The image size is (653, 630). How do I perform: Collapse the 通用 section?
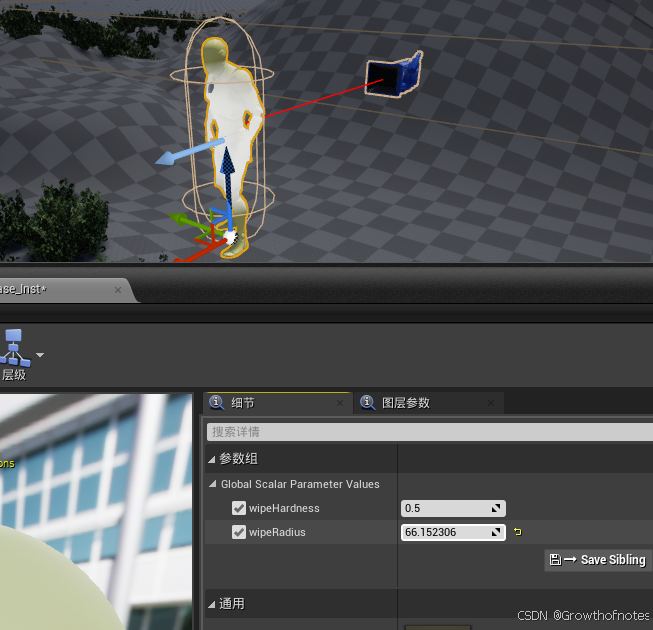click(x=212, y=604)
